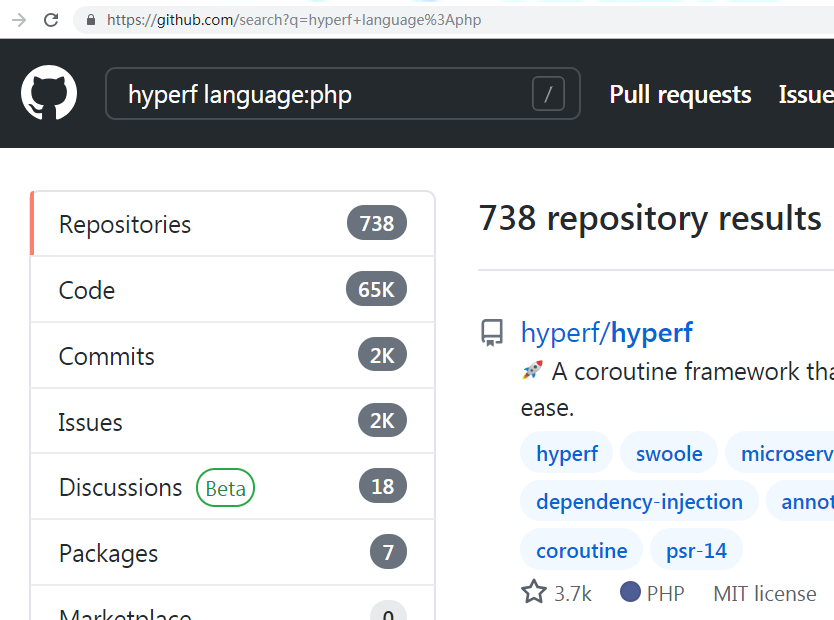Screen dimensions: 834x620
Task: Click the annotation topic tag
Action: (x=800, y=501)
